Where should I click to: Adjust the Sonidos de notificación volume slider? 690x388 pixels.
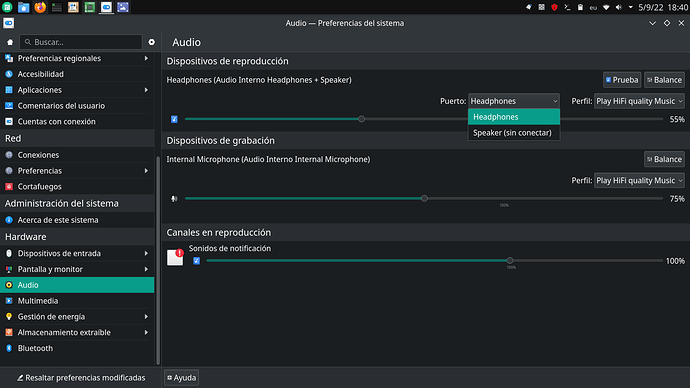(510, 261)
